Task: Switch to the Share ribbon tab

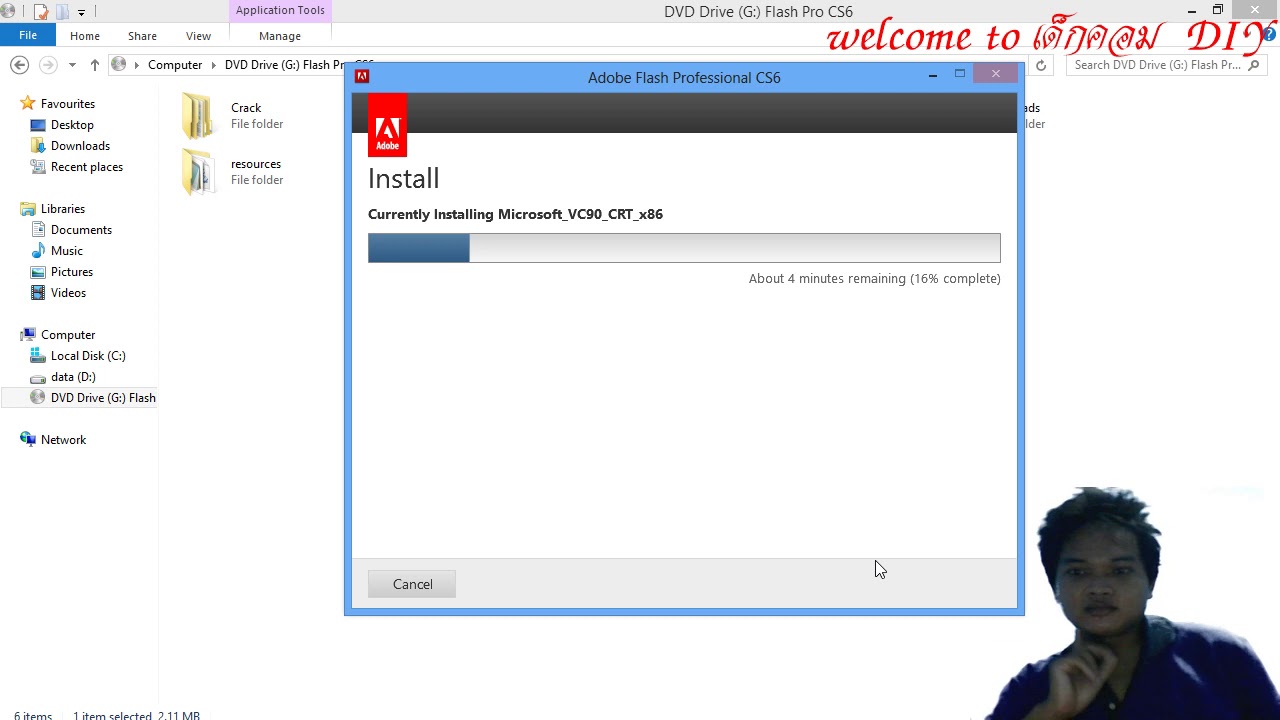Action: [142, 36]
